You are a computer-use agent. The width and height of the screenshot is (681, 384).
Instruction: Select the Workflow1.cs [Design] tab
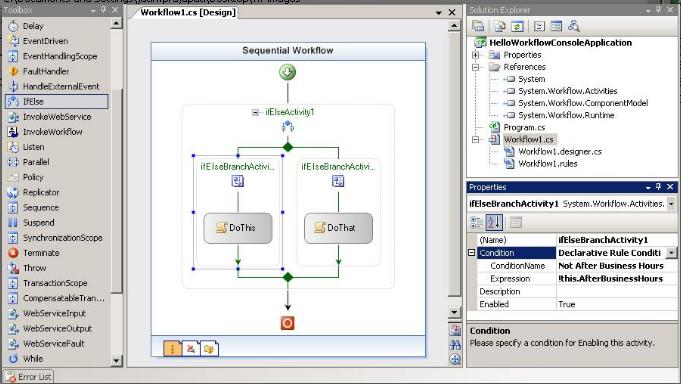tap(188, 13)
